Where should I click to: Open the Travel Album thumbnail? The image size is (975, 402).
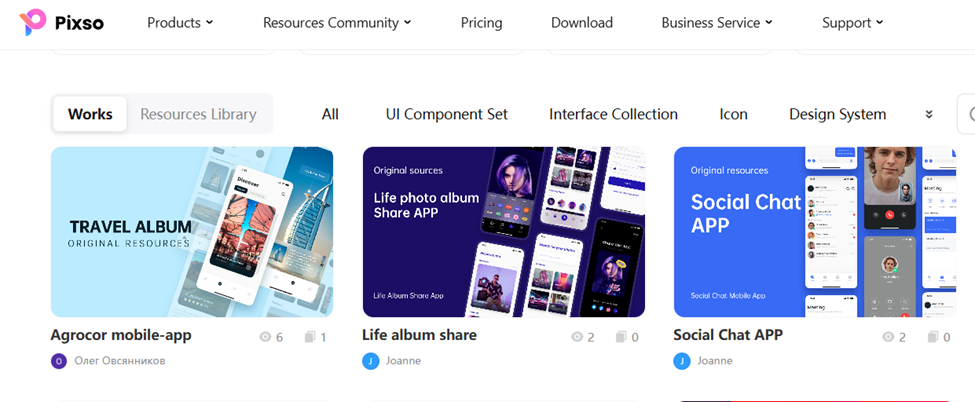[192, 232]
